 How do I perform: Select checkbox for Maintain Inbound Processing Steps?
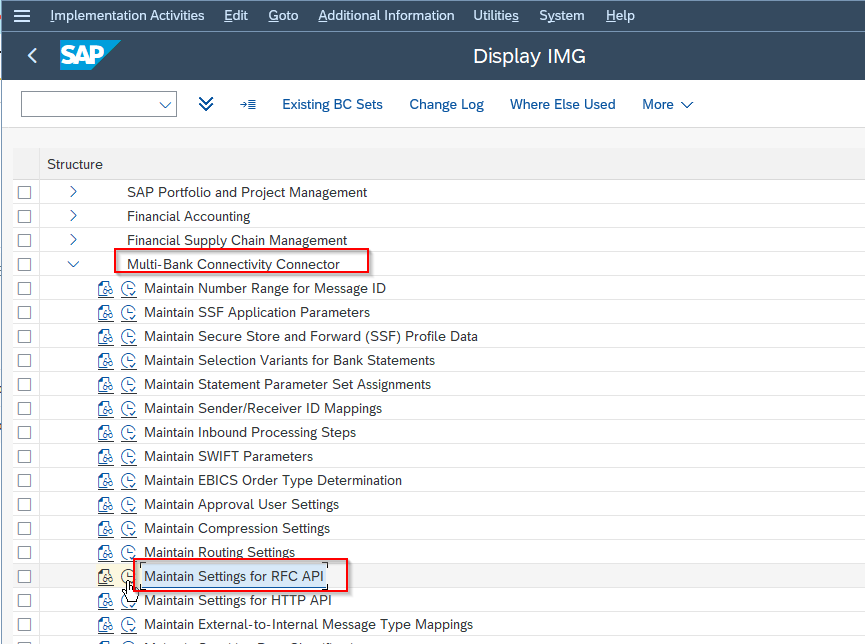(x=24, y=432)
